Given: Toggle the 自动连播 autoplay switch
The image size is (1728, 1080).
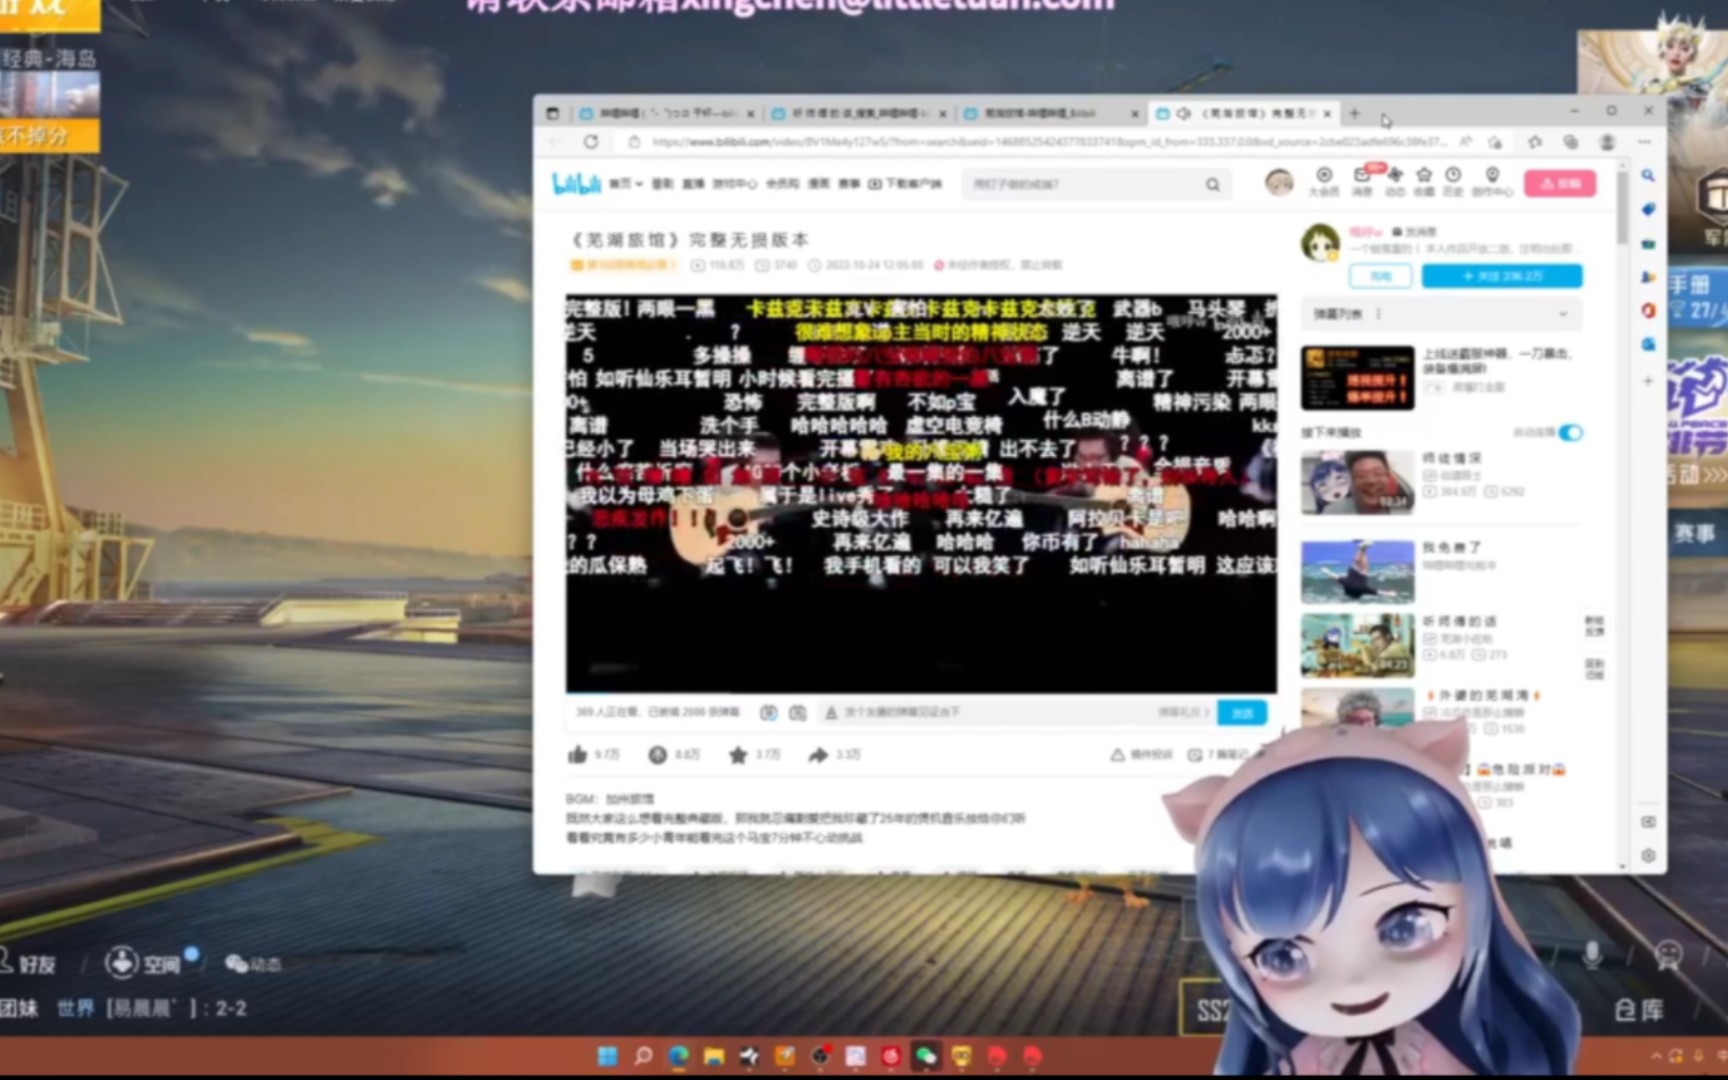Looking at the screenshot, I should point(1570,432).
